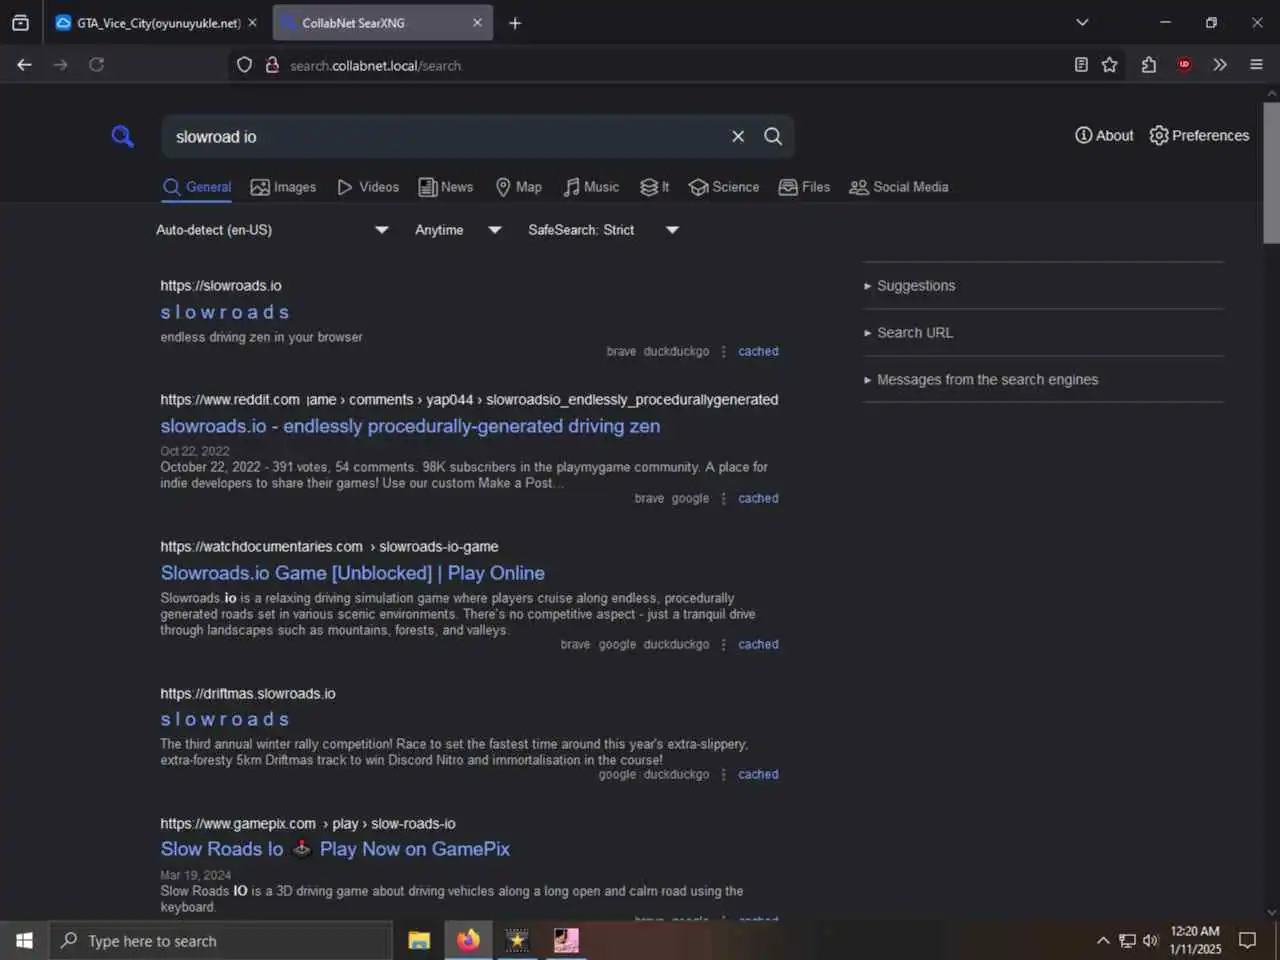
Task: Click the SearXNG magnifier logo icon
Action: point(122,136)
